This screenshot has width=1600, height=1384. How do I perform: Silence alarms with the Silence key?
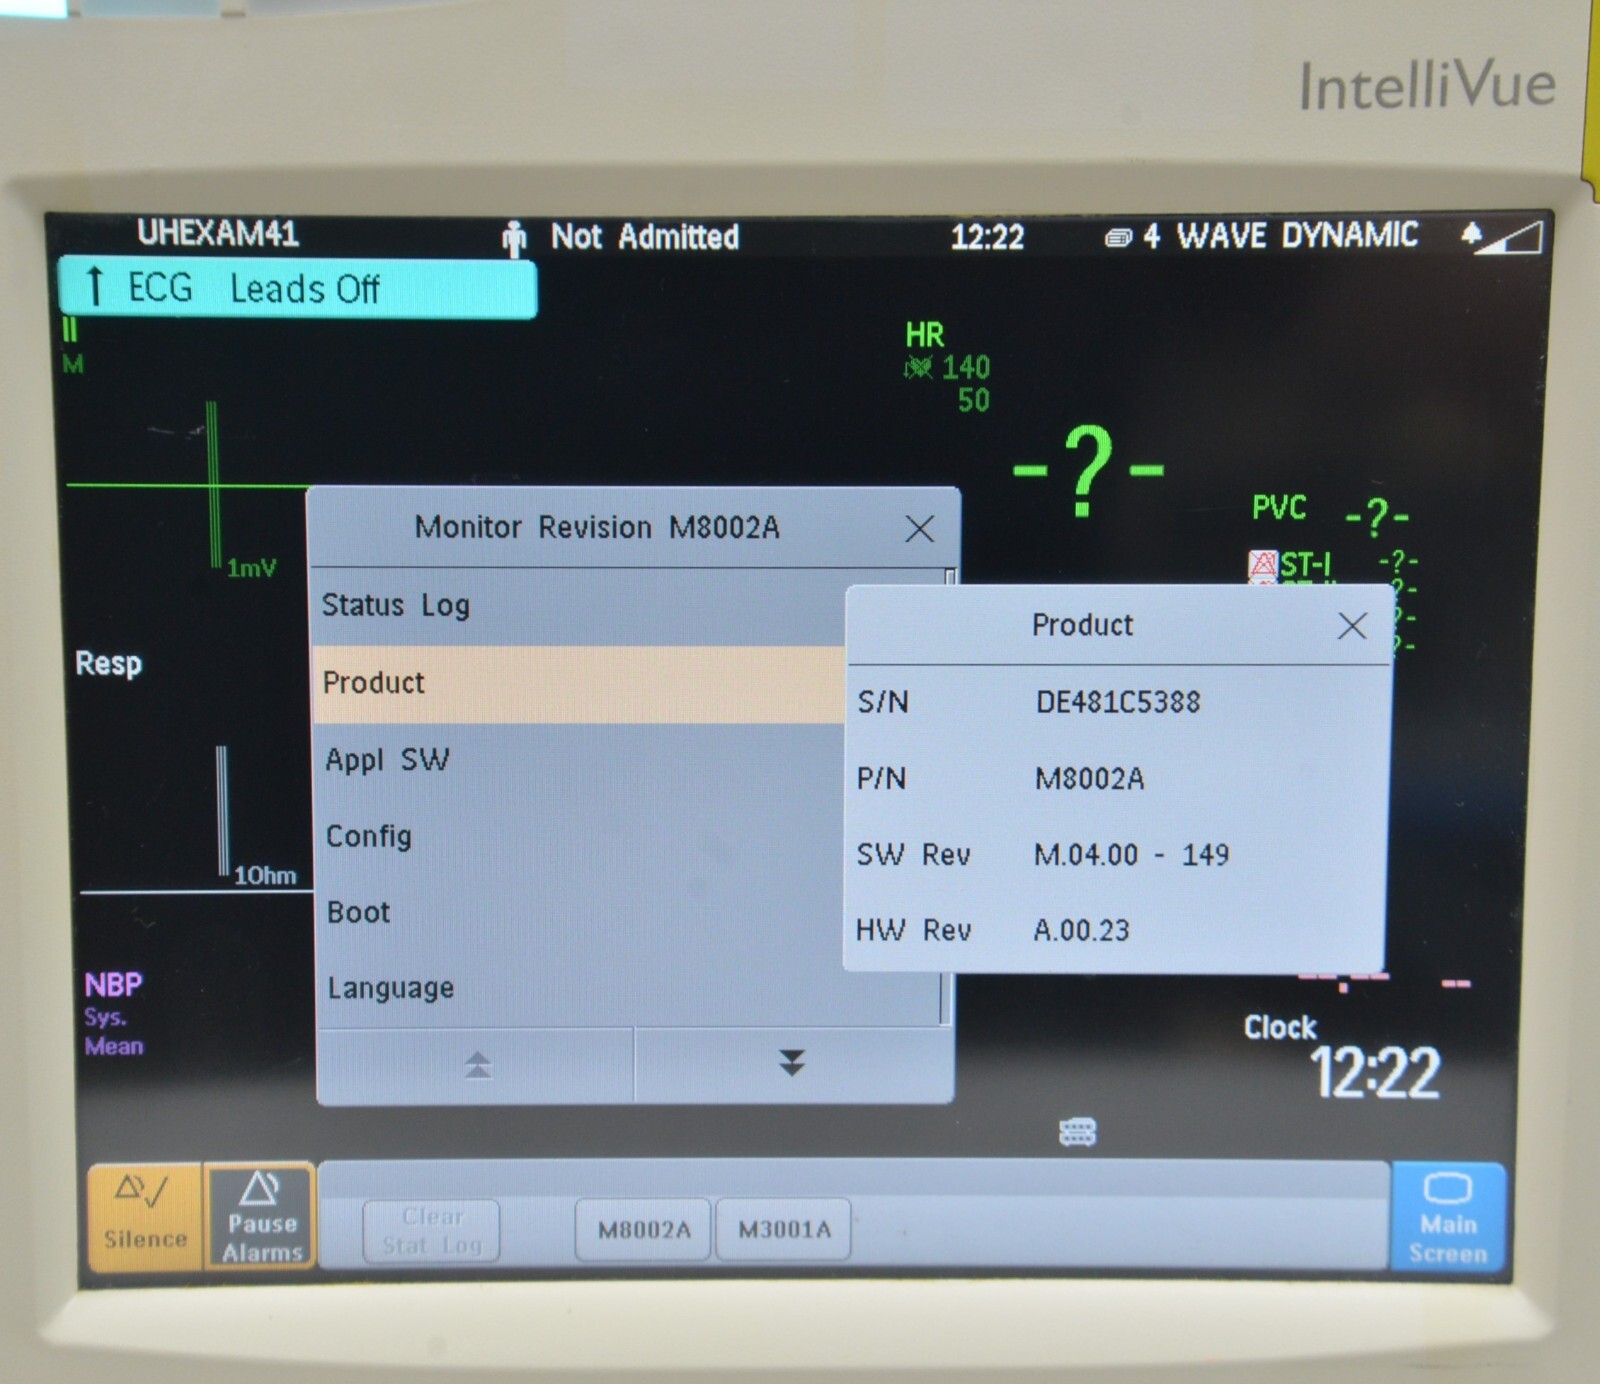point(145,1216)
